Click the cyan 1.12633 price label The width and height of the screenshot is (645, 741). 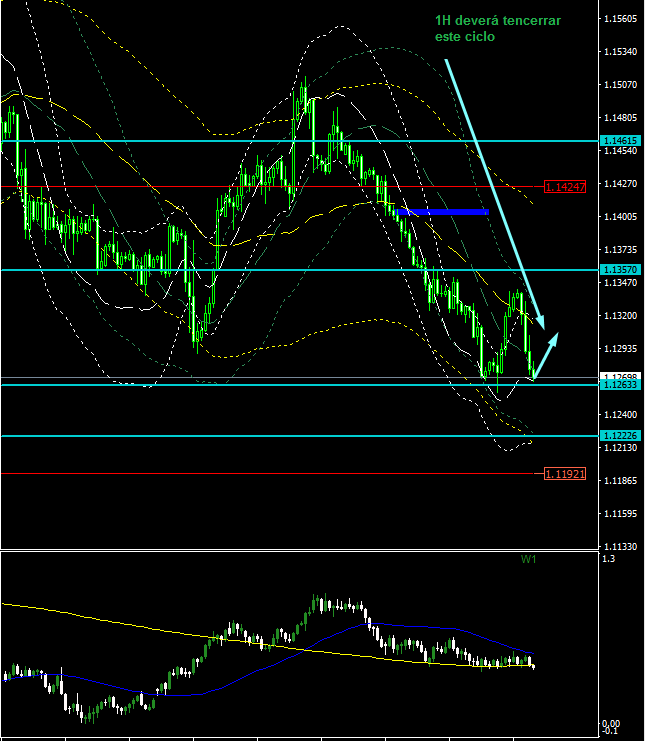pos(620,385)
